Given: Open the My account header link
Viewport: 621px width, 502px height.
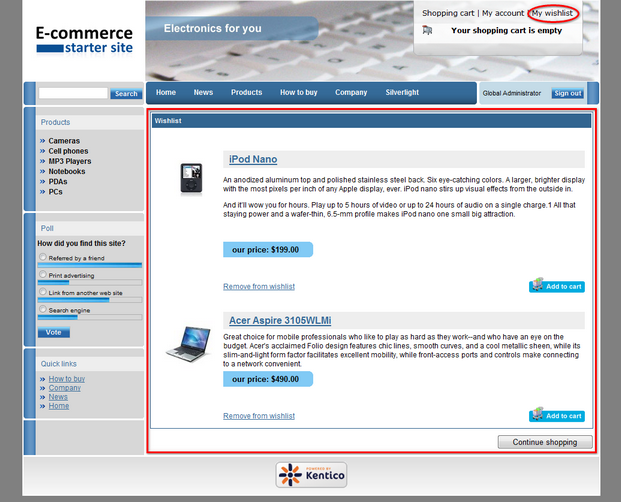Looking at the screenshot, I should (x=503, y=13).
